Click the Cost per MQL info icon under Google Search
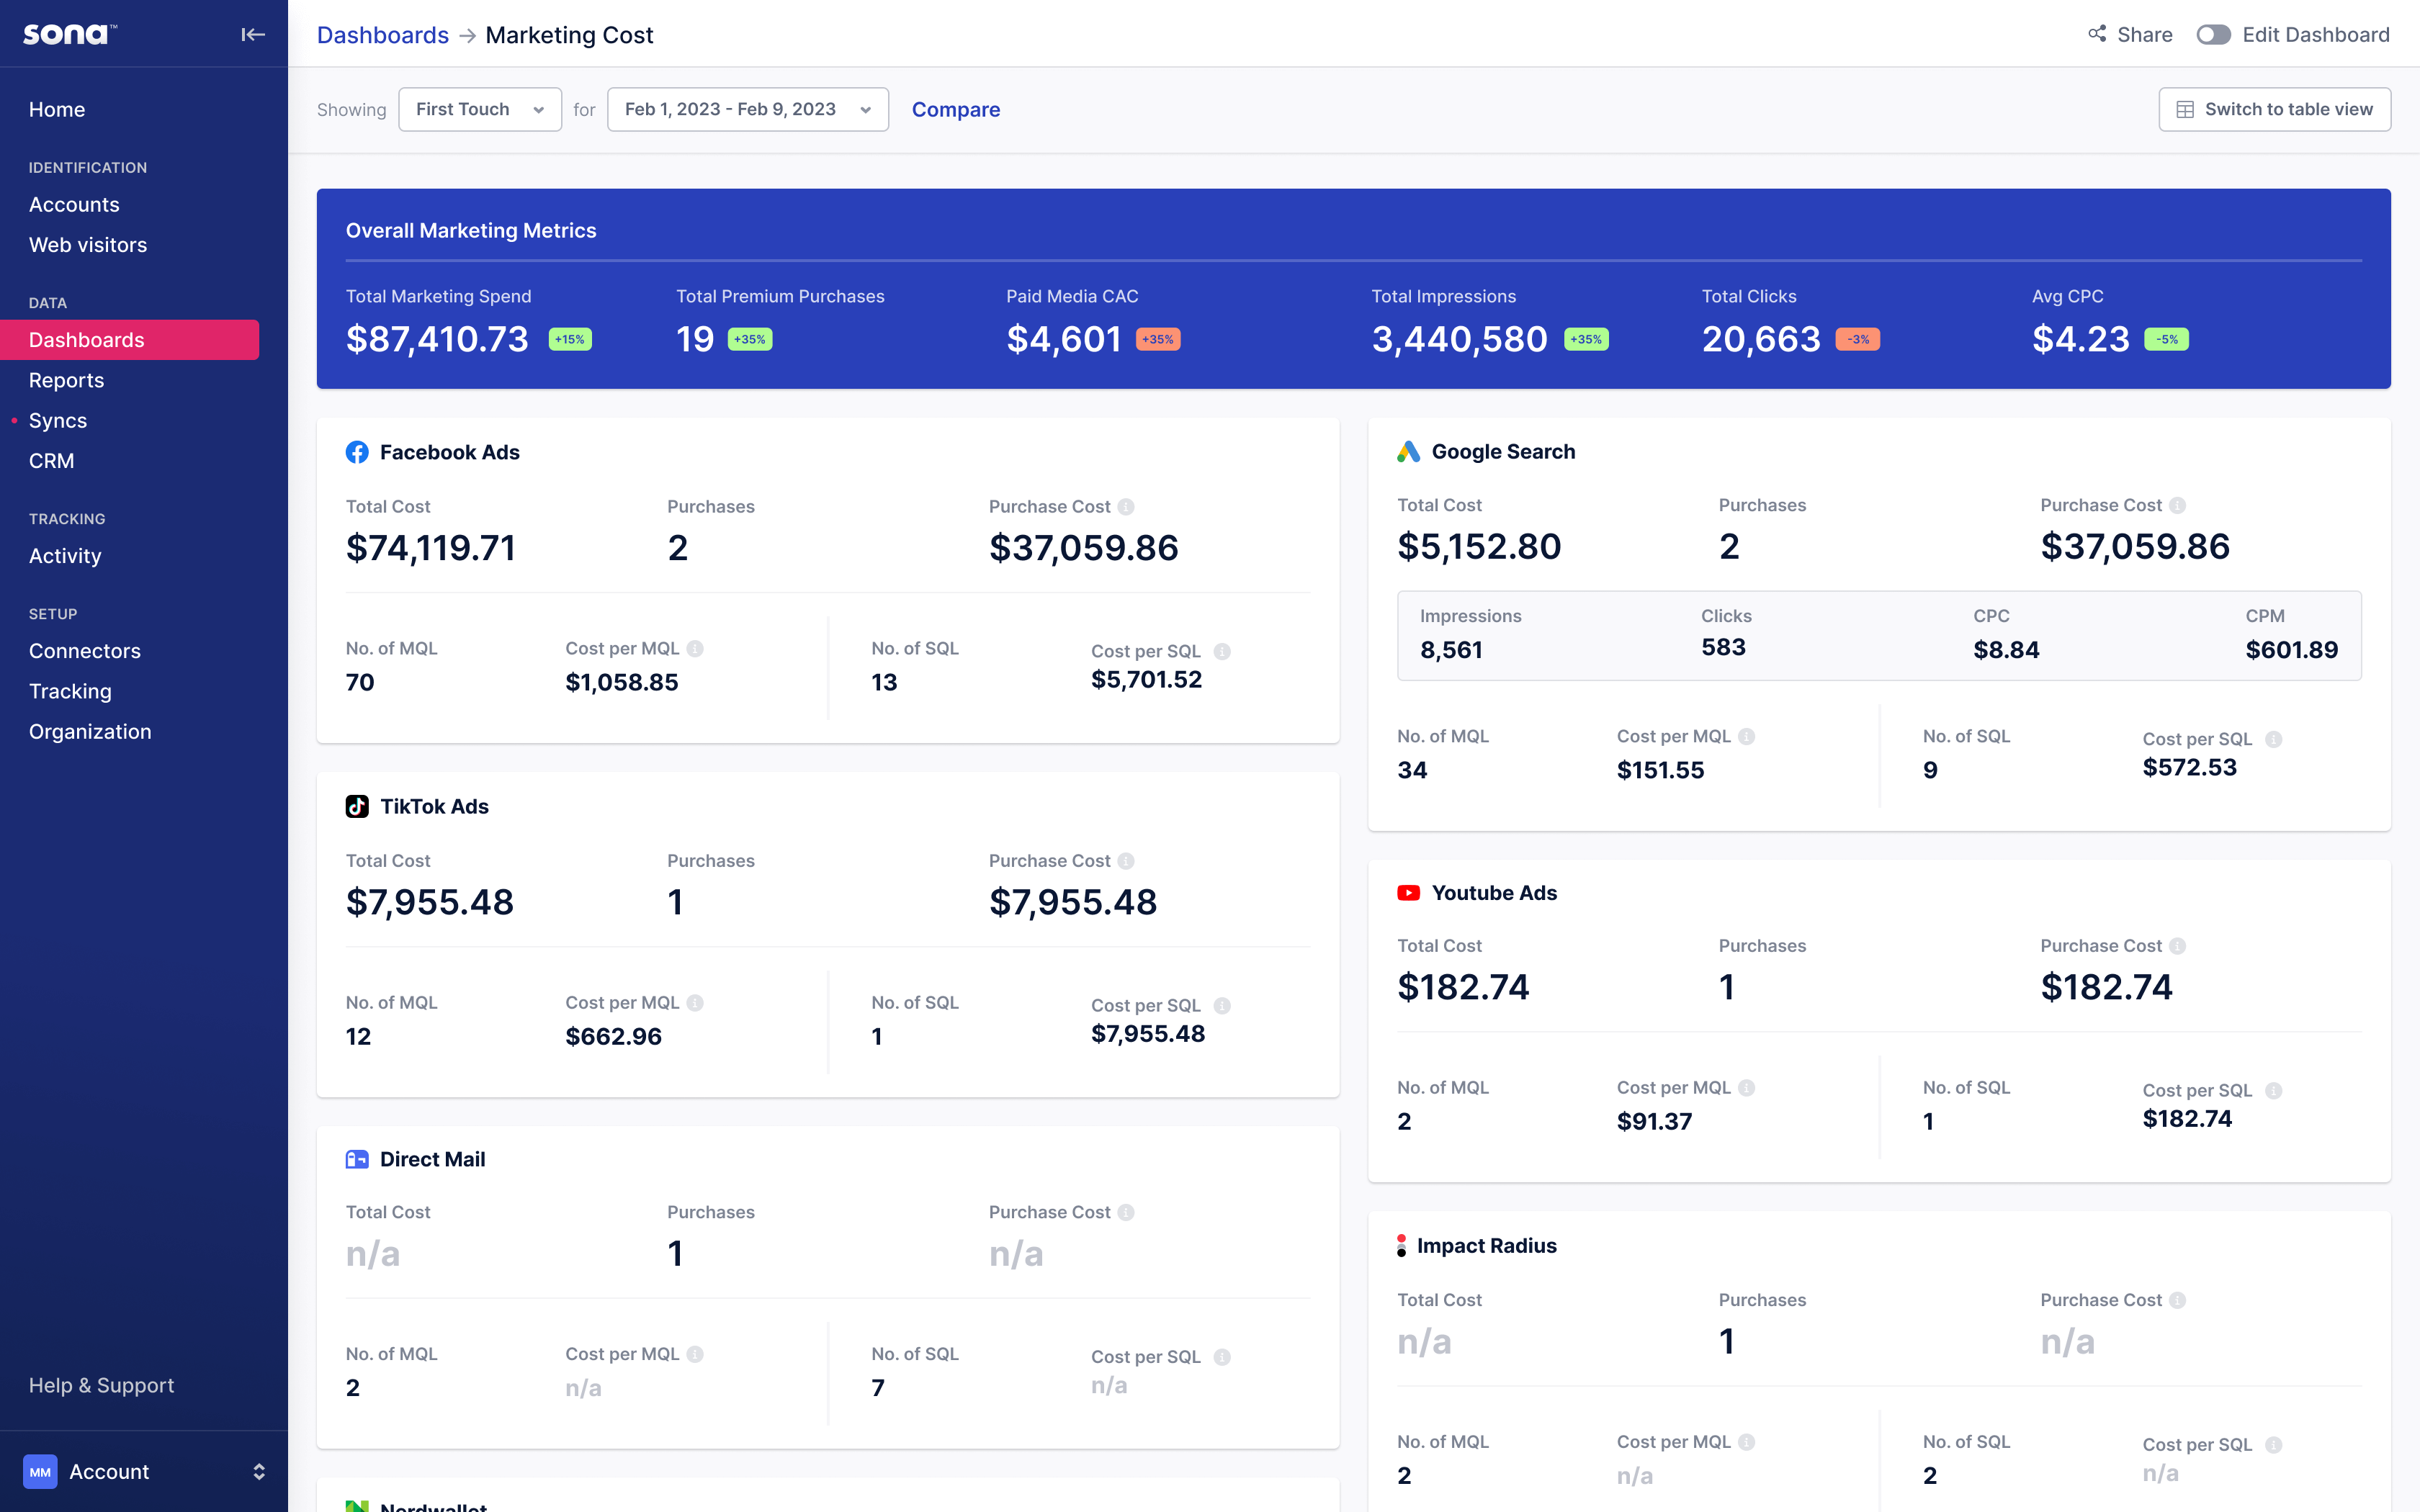Screen dimensions: 2420x1512 coord(1747,736)
